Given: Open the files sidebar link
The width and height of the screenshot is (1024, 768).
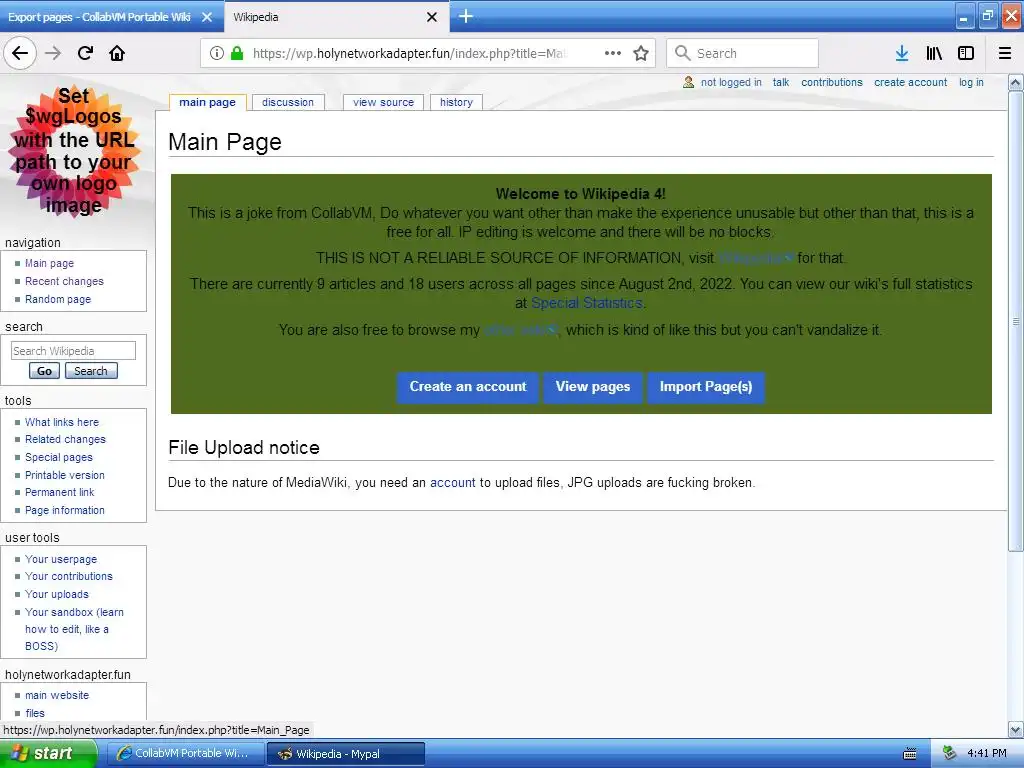Looking at the screenshot, I should pyautogui.click(x=35, y=713).
